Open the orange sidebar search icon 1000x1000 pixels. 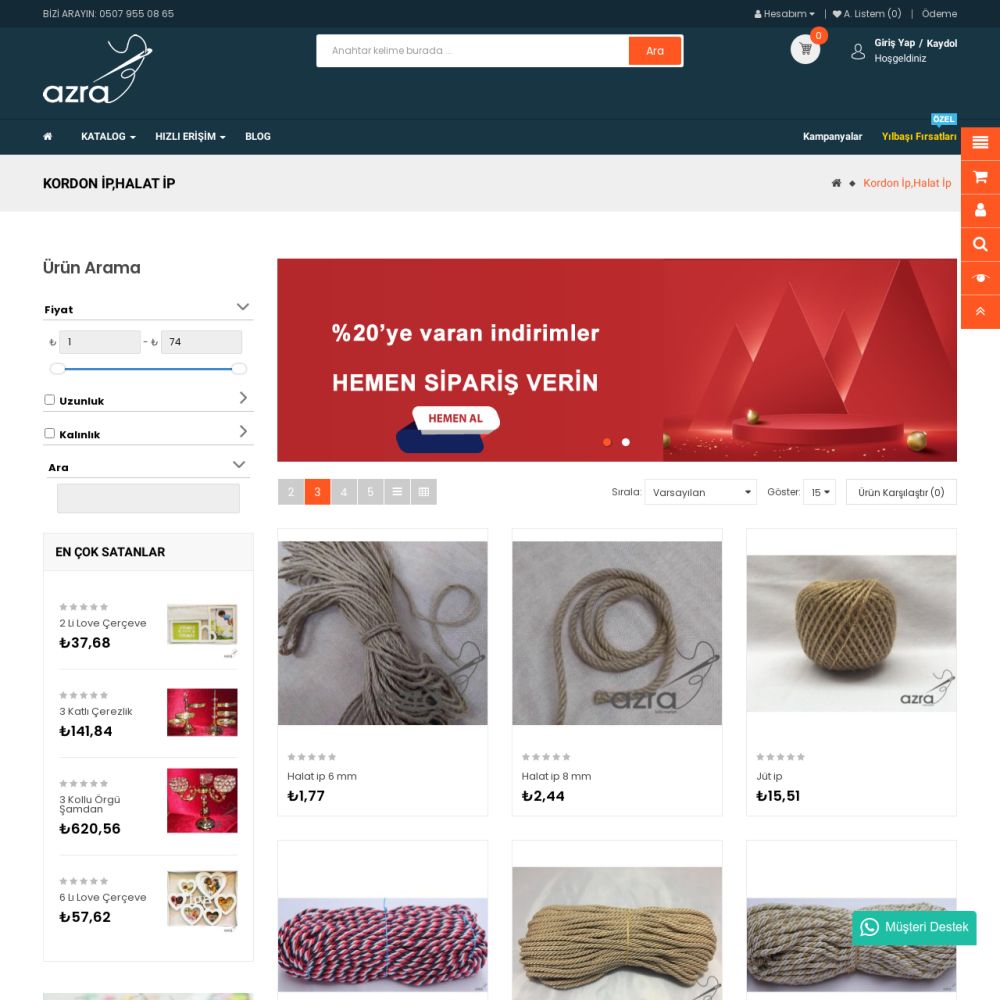pos(980,244)
